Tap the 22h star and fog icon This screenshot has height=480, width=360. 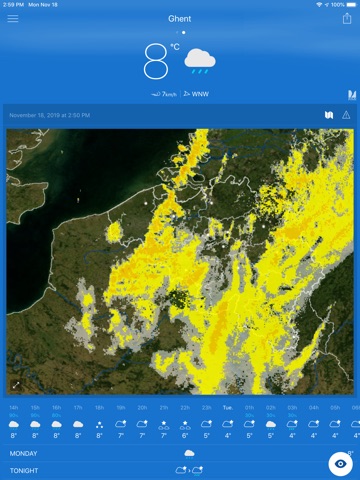pyautogui.click(x=185, y=425)
